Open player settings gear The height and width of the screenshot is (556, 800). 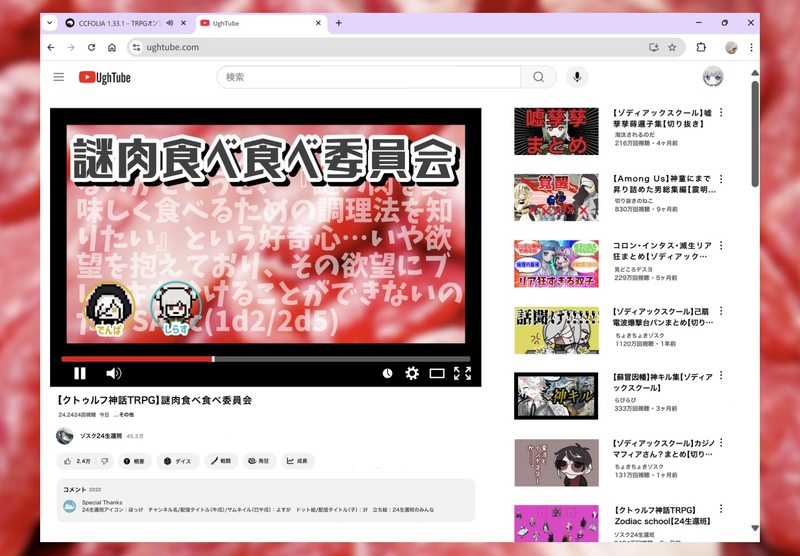412,373
